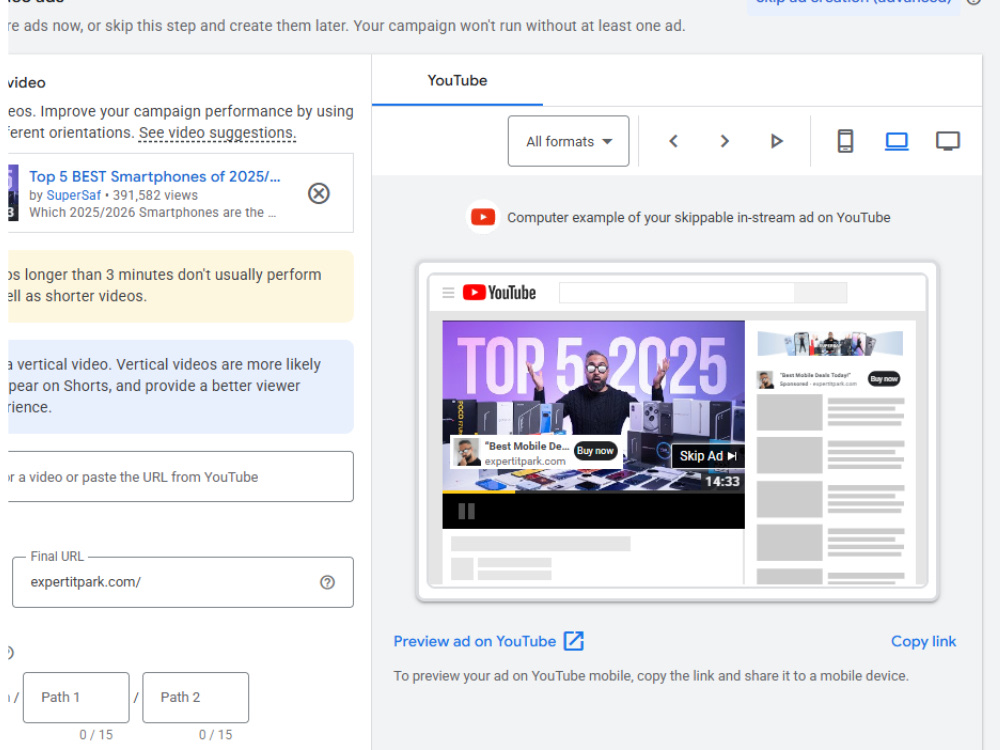Click the video search or URL field

181,476
